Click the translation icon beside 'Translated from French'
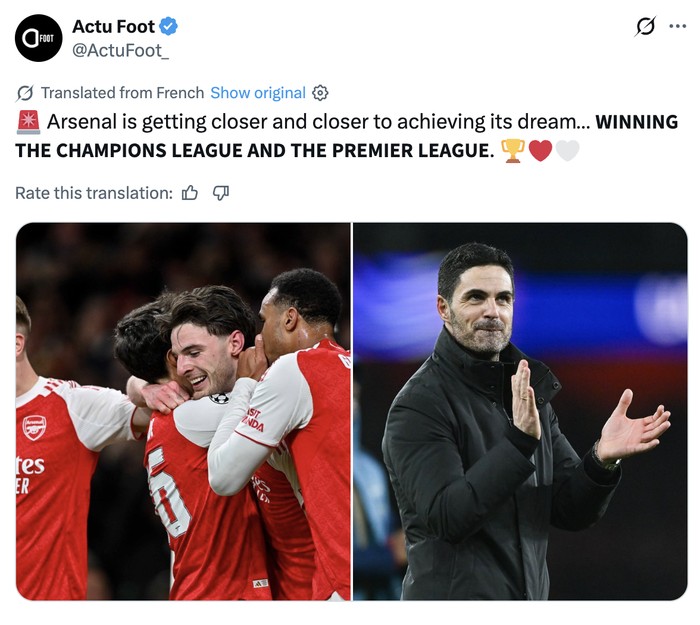Screen dimensions: 700x625 click(25, 93)
